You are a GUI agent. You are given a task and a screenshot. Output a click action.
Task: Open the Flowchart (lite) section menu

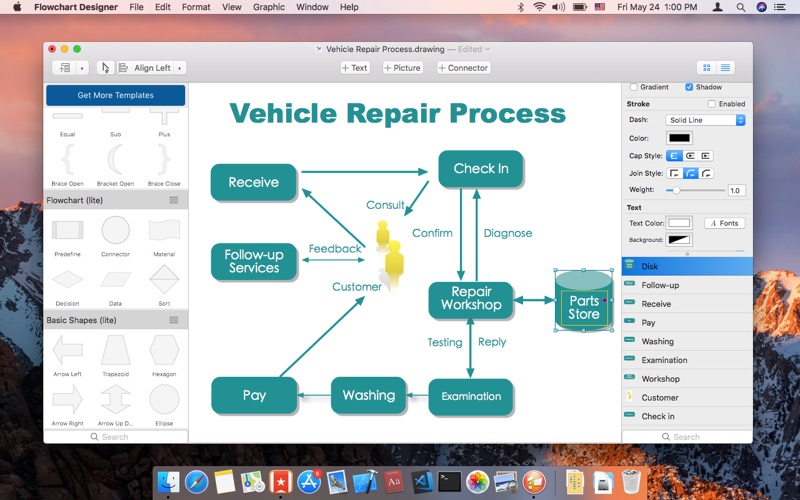pos(174,200)
